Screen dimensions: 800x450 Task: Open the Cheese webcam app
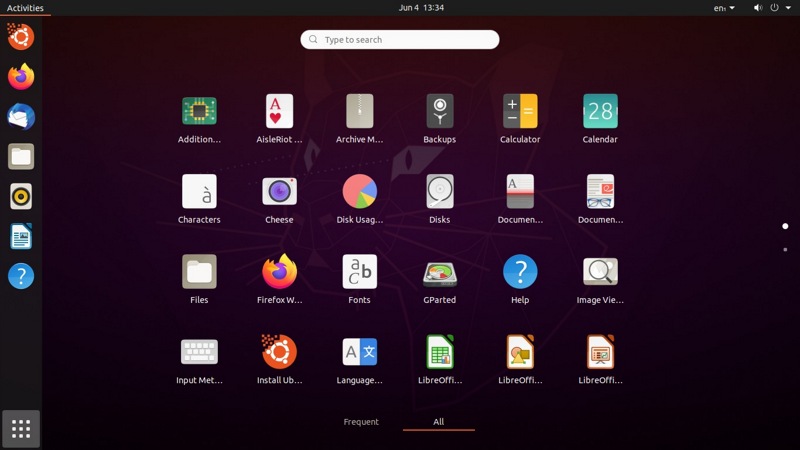point(279,191)
